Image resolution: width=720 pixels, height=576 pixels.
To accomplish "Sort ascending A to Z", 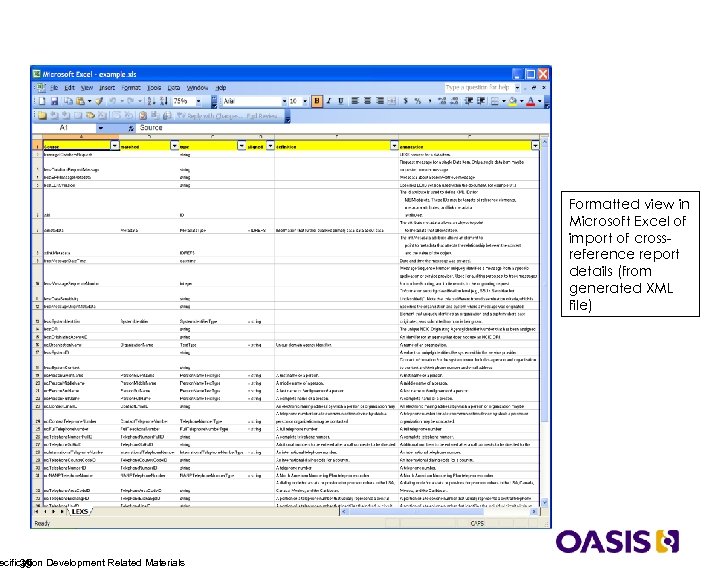I will (x=152, y=101).
